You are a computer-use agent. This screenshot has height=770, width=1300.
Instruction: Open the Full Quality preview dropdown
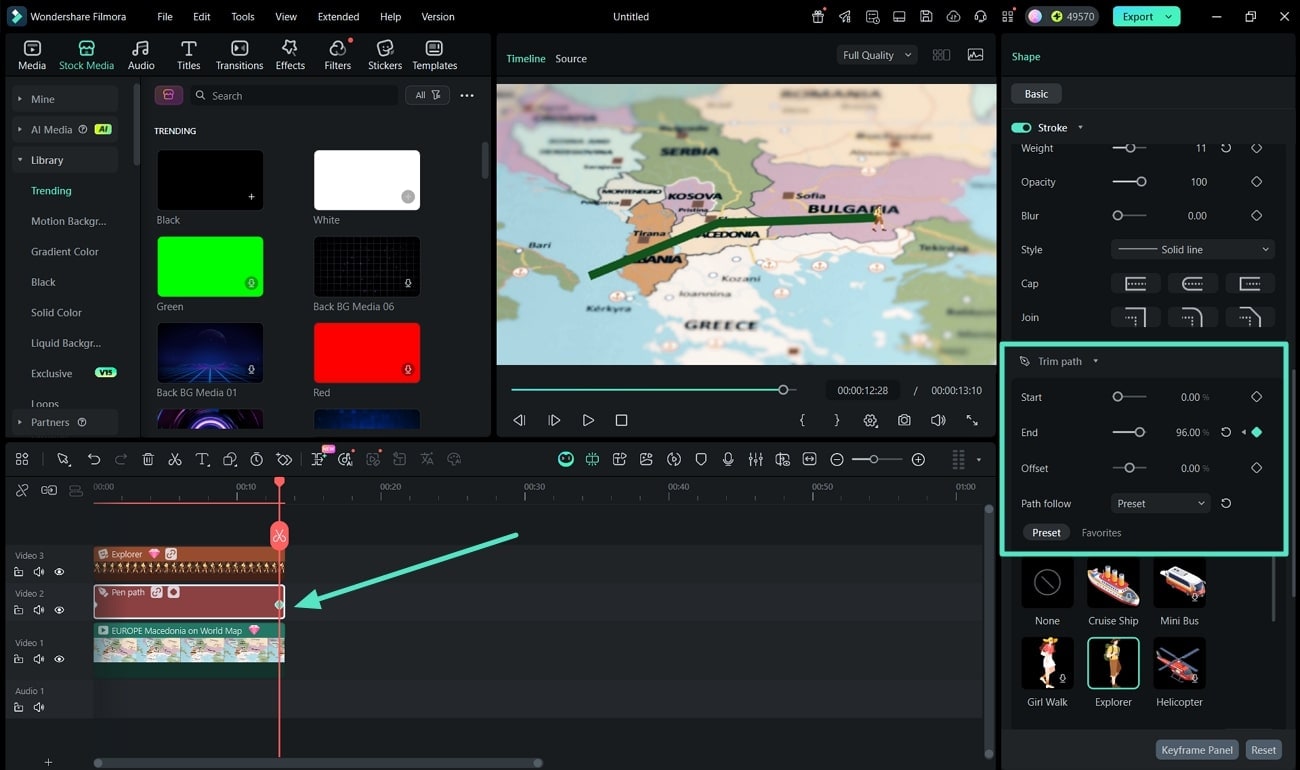(876, 55)
